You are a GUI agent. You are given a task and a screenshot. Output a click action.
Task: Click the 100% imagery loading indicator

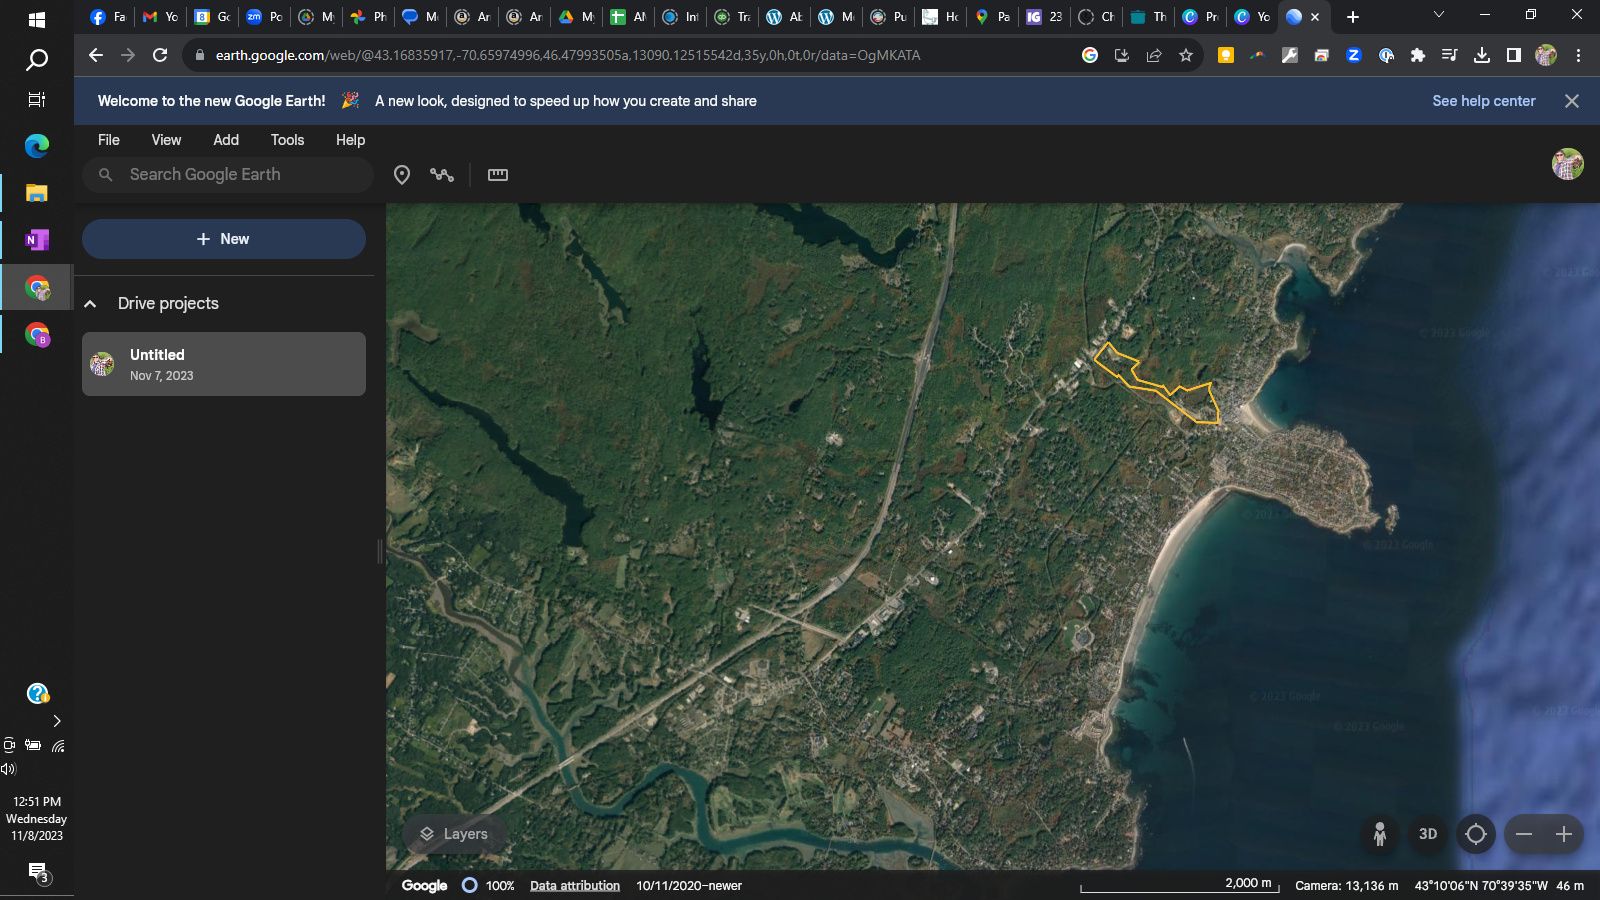tap(488, 886)
